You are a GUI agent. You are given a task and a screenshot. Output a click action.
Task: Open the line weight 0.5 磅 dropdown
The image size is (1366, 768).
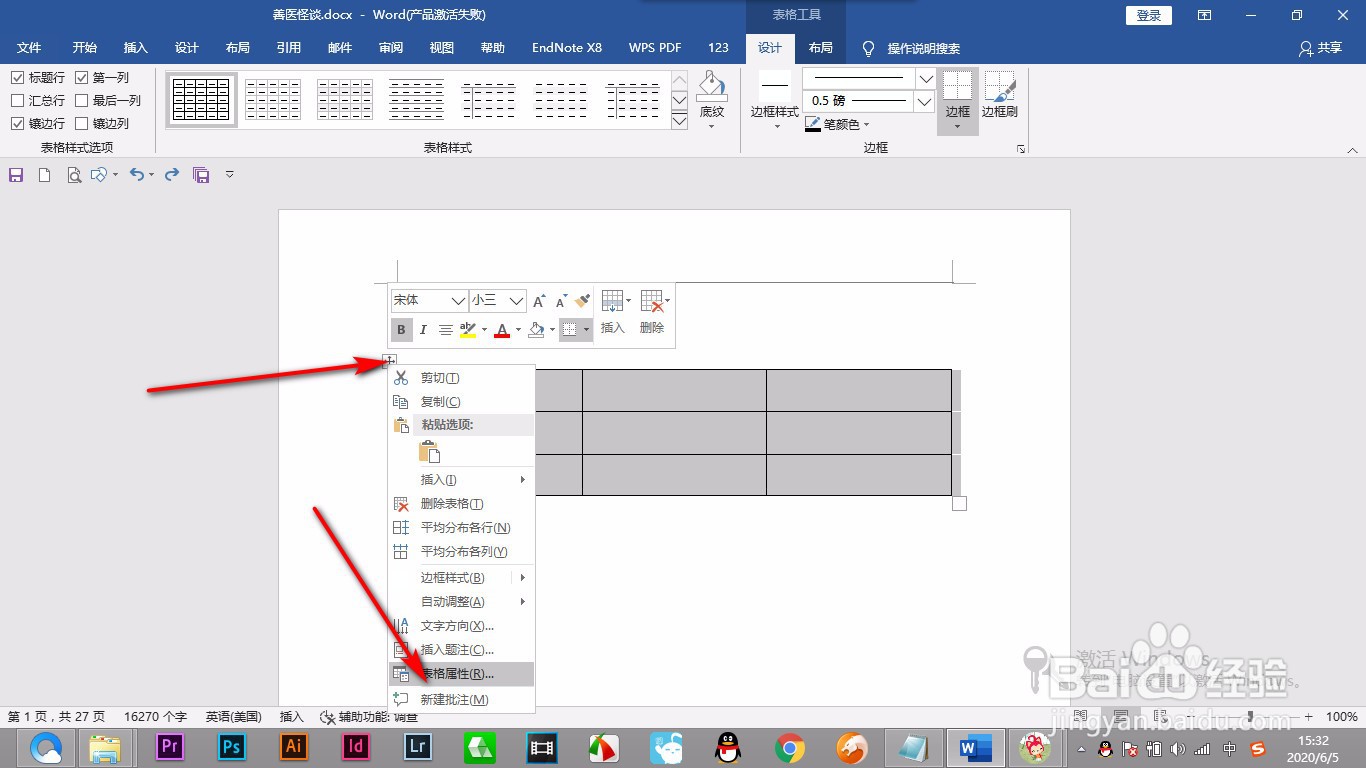click(925, 101)
